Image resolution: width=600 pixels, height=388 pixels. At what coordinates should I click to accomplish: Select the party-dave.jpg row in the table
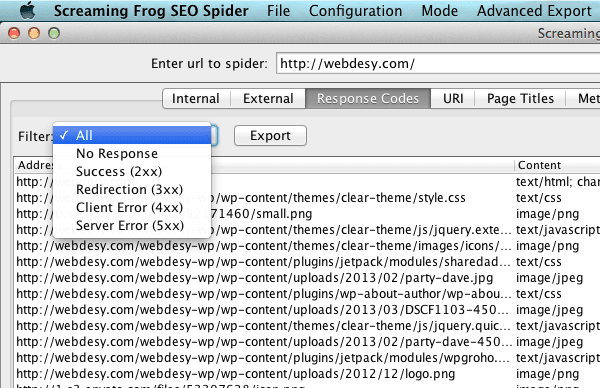pyautogui.click(x=308, y=278)
